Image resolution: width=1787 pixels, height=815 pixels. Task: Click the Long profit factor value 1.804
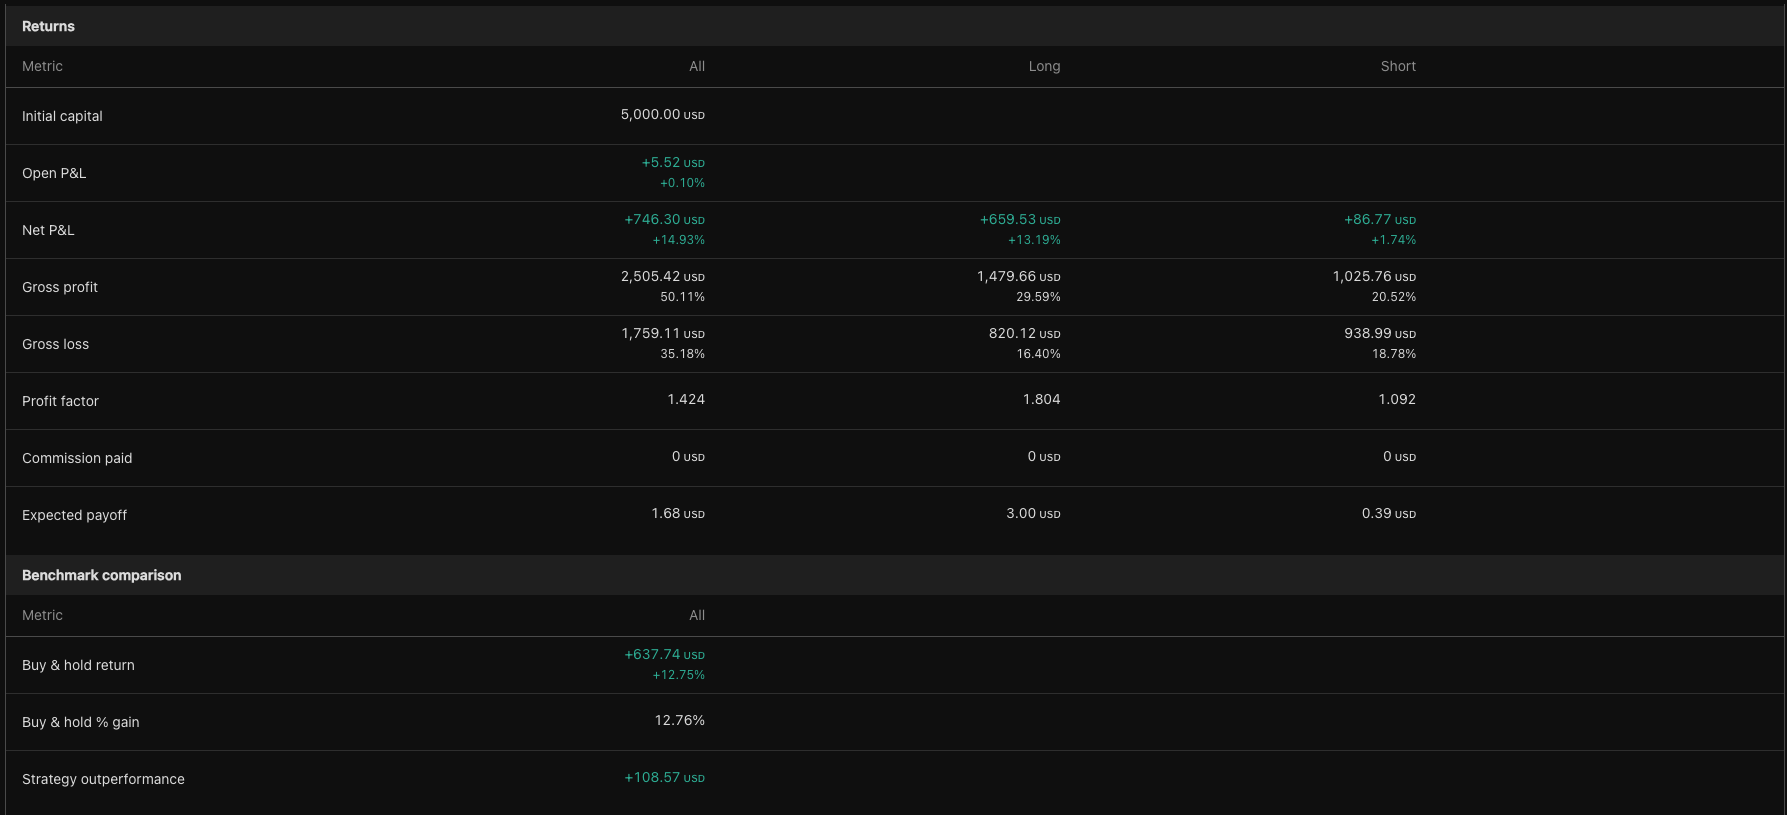(x=1041, y=399)
